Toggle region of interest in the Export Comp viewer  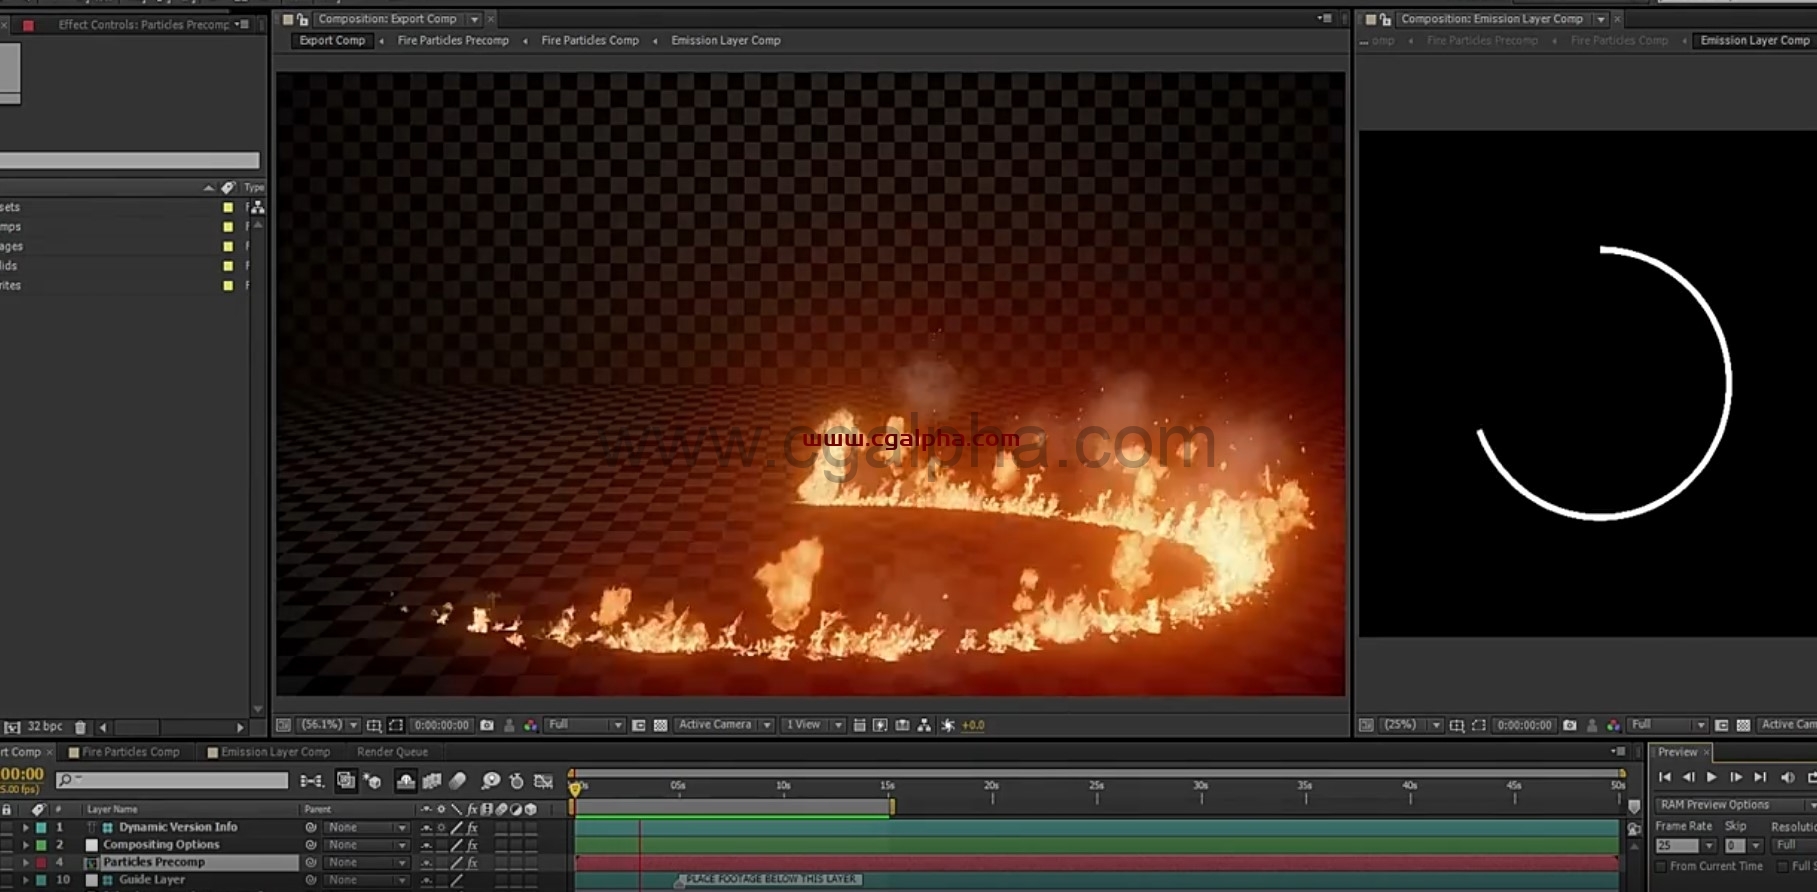396,725
